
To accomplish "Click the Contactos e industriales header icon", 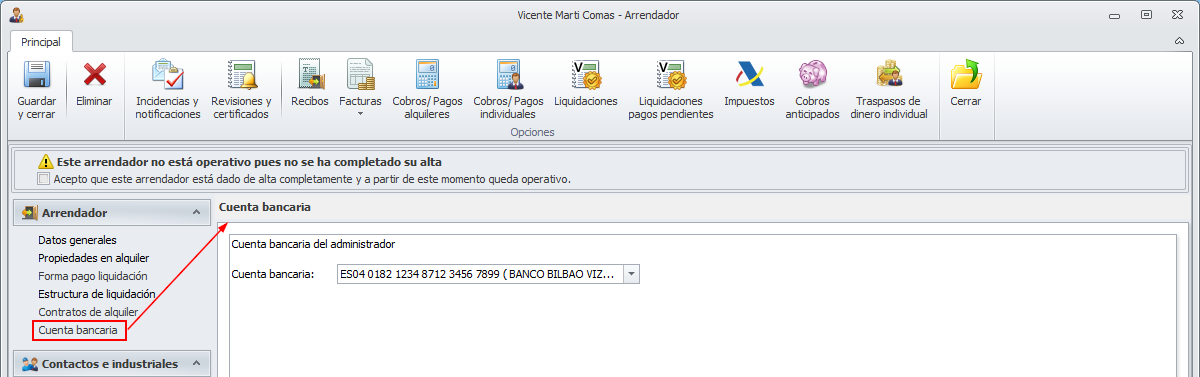I will (x=29, y=364).
